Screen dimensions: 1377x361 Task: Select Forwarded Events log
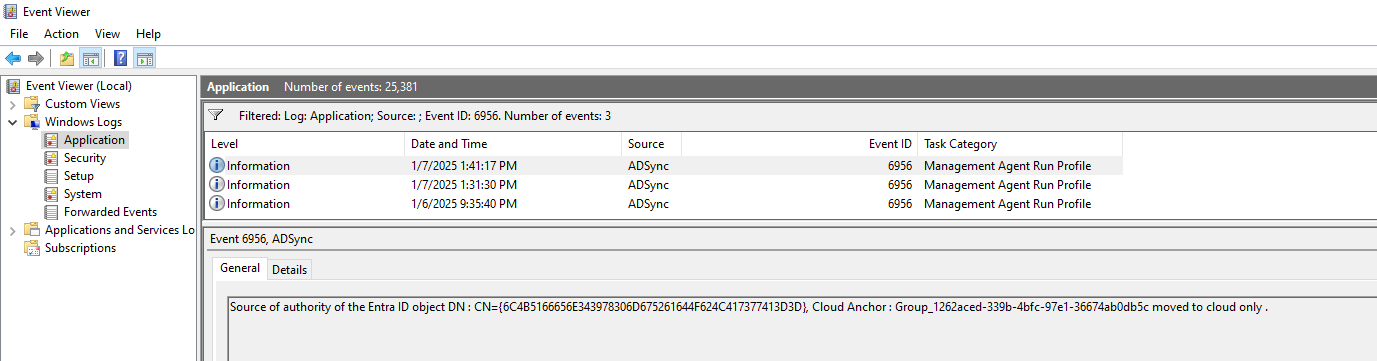pos(110,212)
